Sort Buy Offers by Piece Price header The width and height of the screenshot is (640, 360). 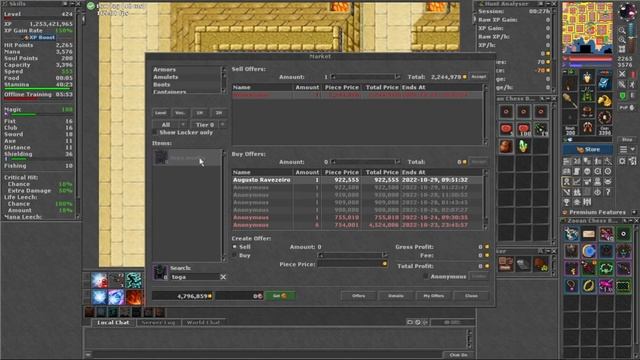pyautogui.click(x=342, y=172)
